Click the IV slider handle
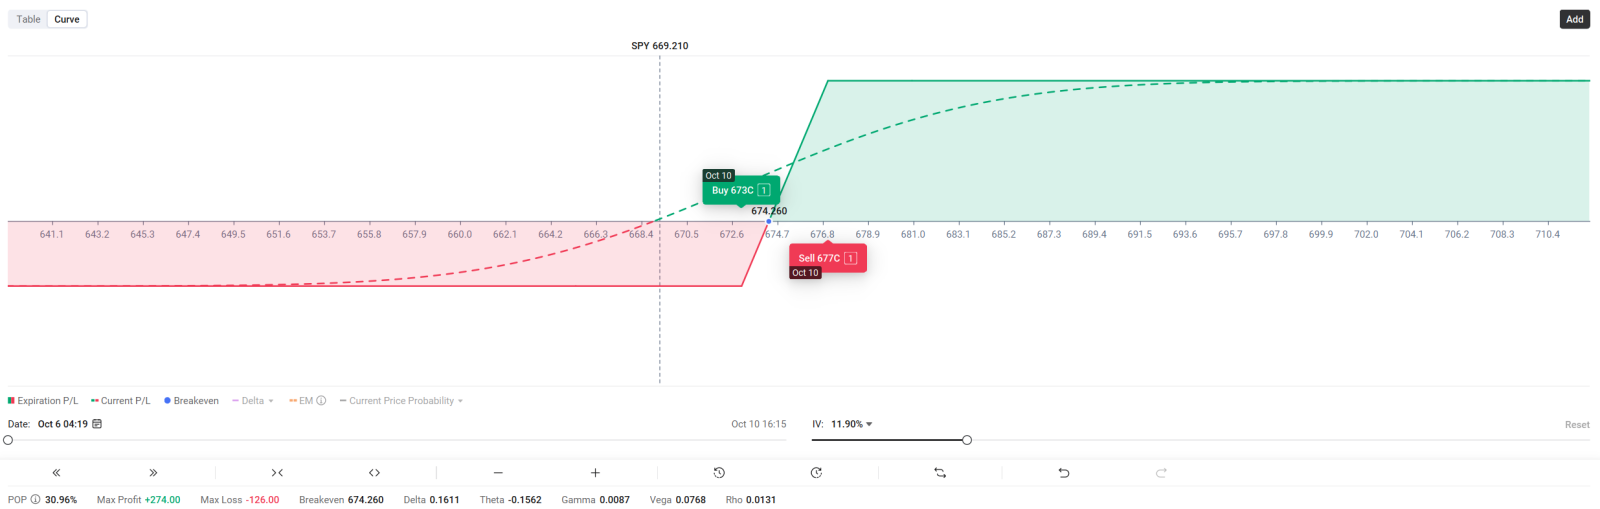The image size is (1600, 509). [967, 440]
